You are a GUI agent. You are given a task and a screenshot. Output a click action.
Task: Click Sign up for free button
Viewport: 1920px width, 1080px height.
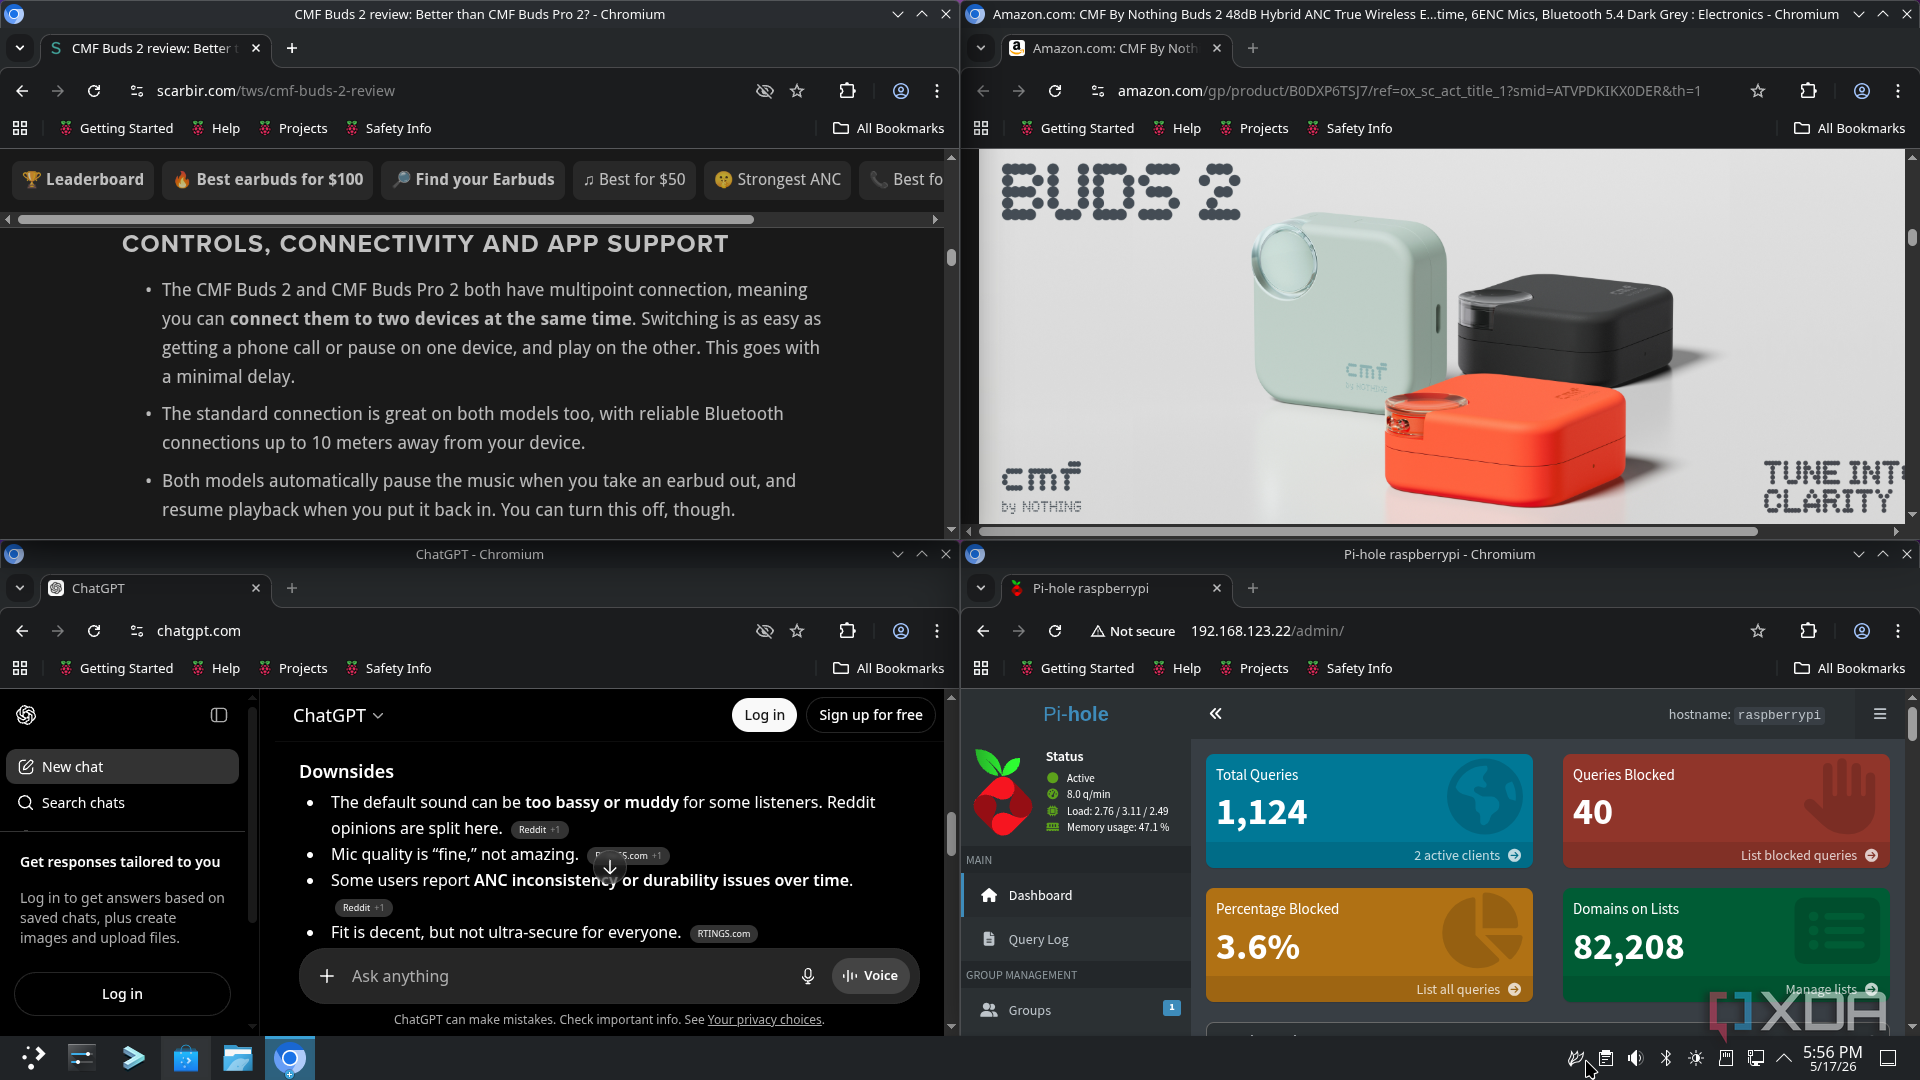(870, 715)
